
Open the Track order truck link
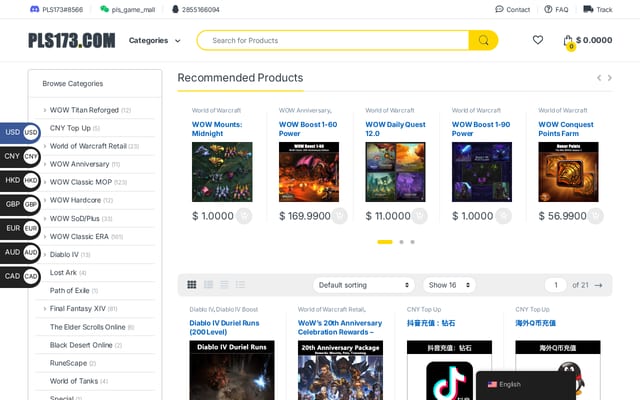pos(598,9)
